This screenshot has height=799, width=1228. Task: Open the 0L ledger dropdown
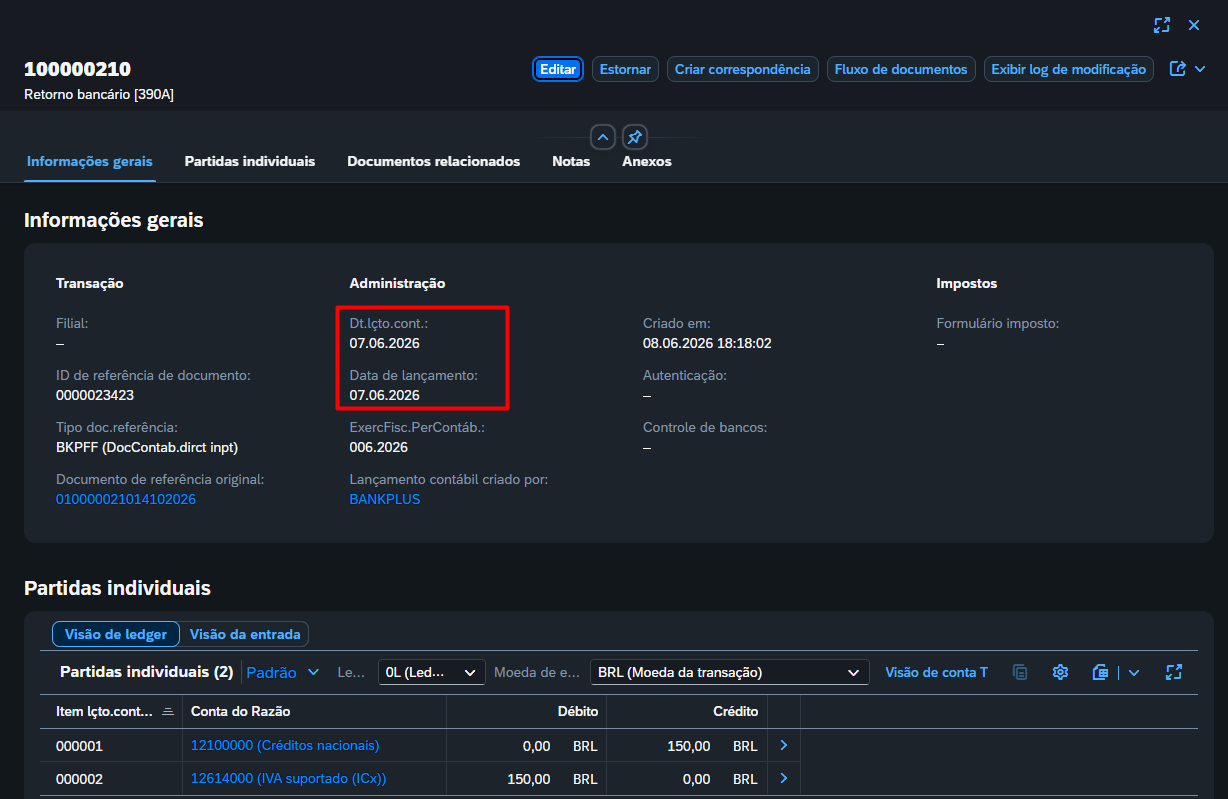(431, 672)
